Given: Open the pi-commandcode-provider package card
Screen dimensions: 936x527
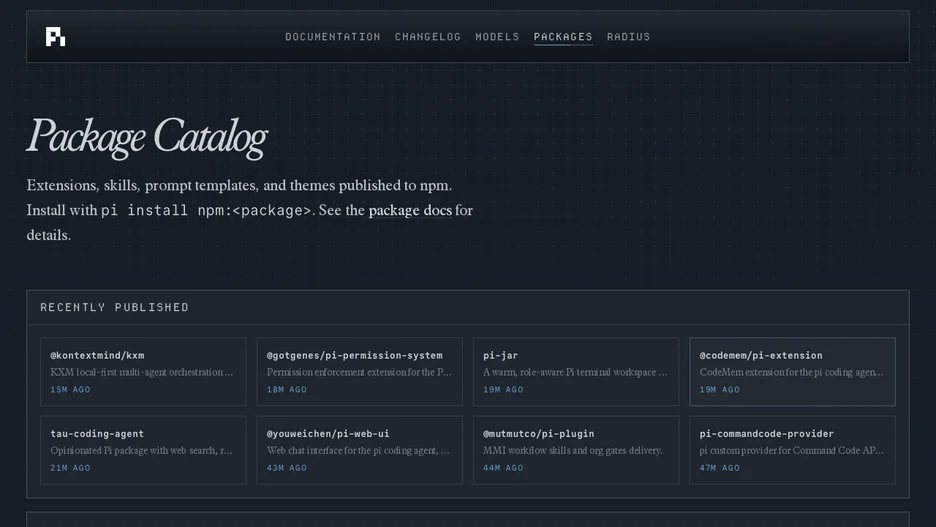Looking at the screenshot, I should 792,450.
